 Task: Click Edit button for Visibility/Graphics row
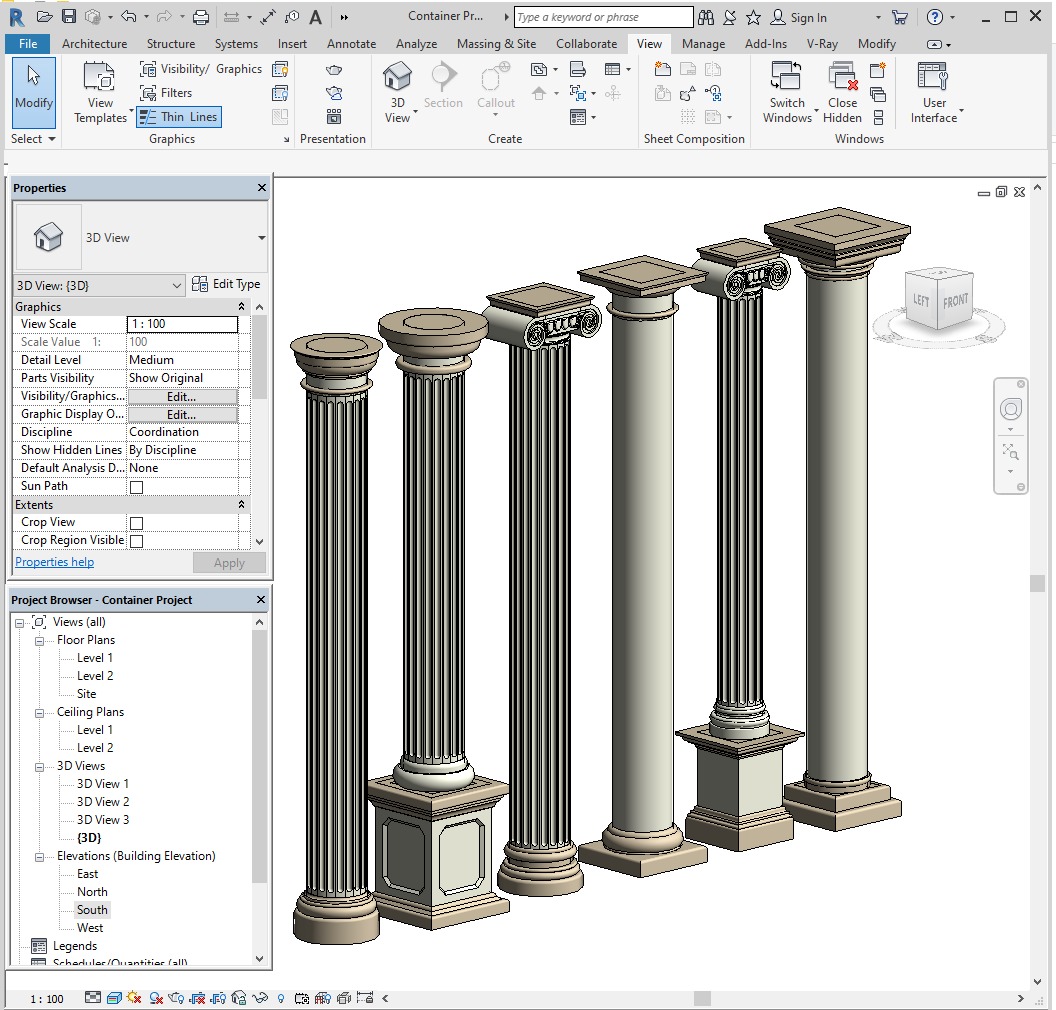tap(182, 397)
